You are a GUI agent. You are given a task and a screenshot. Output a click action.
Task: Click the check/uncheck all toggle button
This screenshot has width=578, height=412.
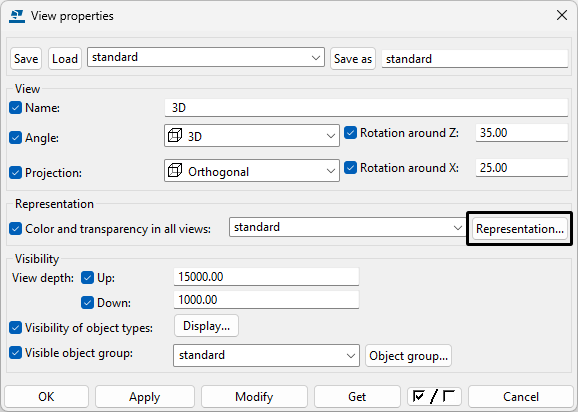[434, 397]
